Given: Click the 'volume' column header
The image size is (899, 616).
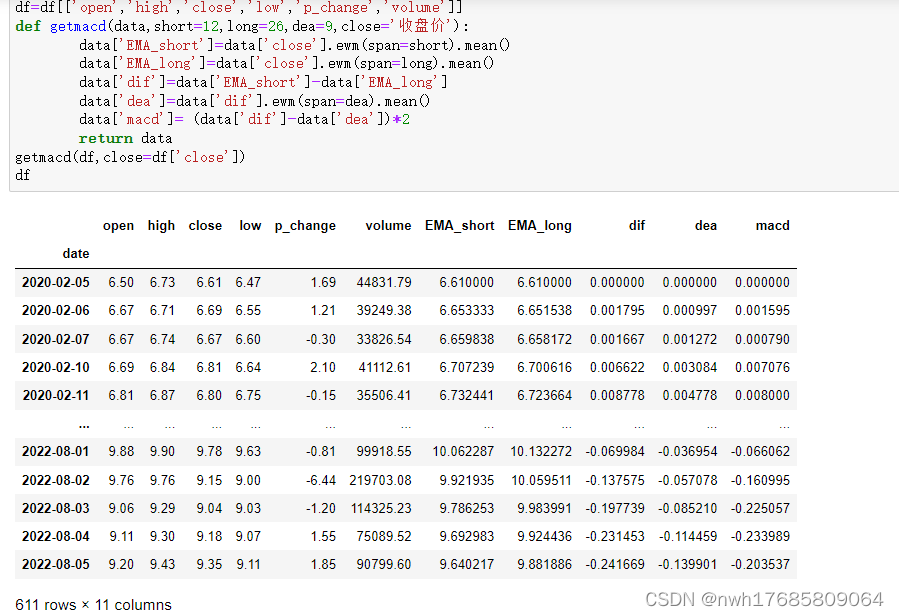Looking at the screenshot, I should tap(388, 225).
